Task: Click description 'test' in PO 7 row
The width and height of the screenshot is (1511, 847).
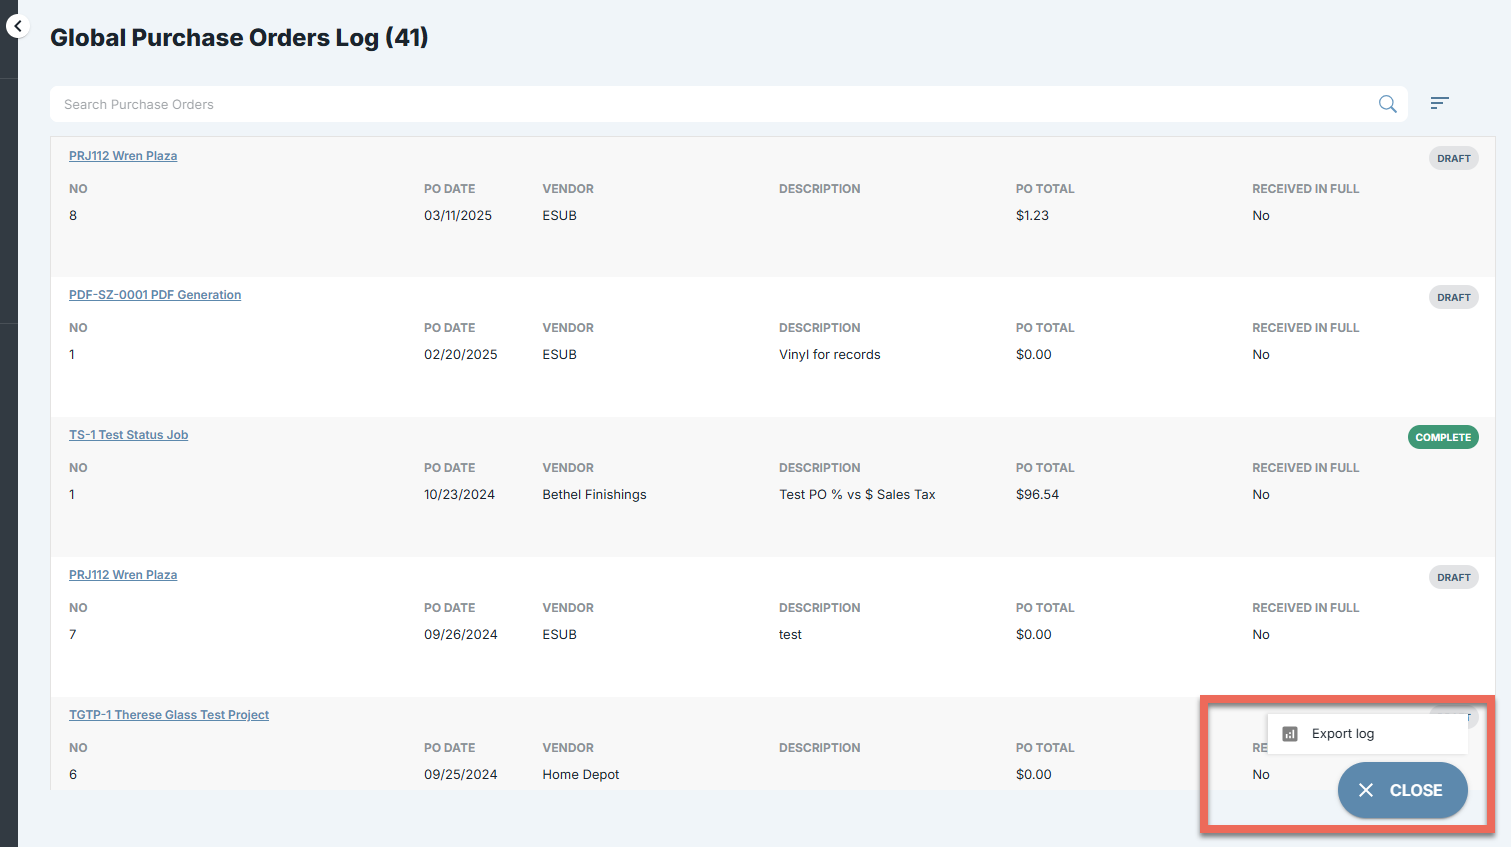Action: pos(790,634)
